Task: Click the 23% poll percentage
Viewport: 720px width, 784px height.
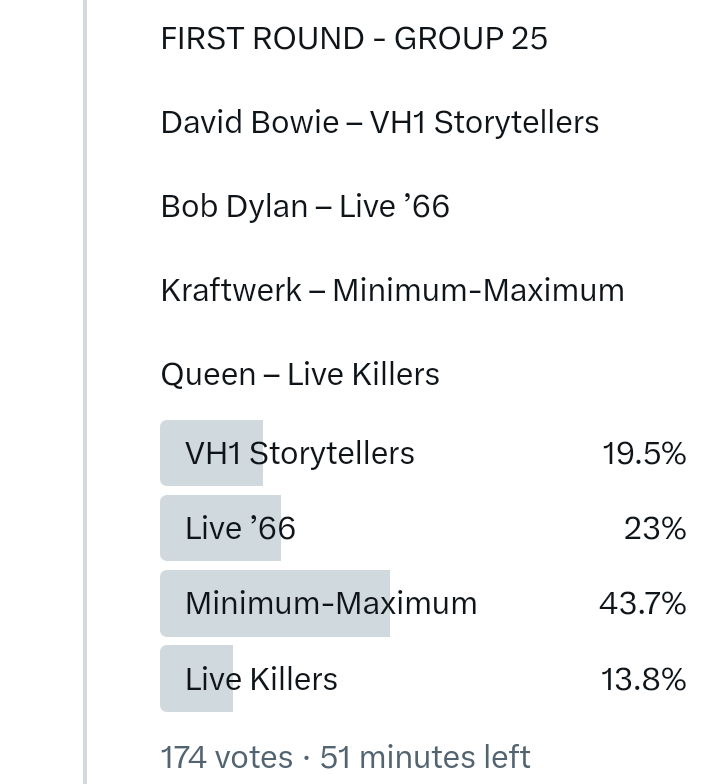Action: [655, 529]
